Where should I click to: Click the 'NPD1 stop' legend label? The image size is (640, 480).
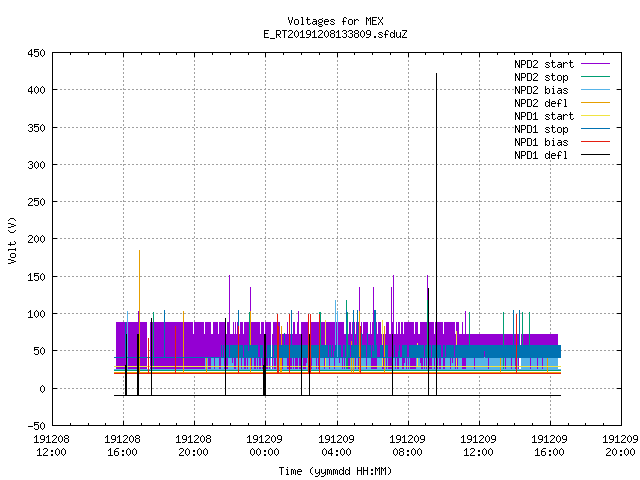[x=541, y=129]
